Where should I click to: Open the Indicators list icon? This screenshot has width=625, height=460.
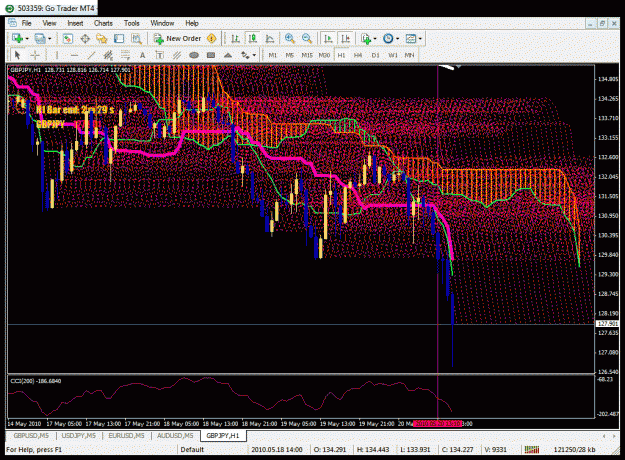click(366, 39)
